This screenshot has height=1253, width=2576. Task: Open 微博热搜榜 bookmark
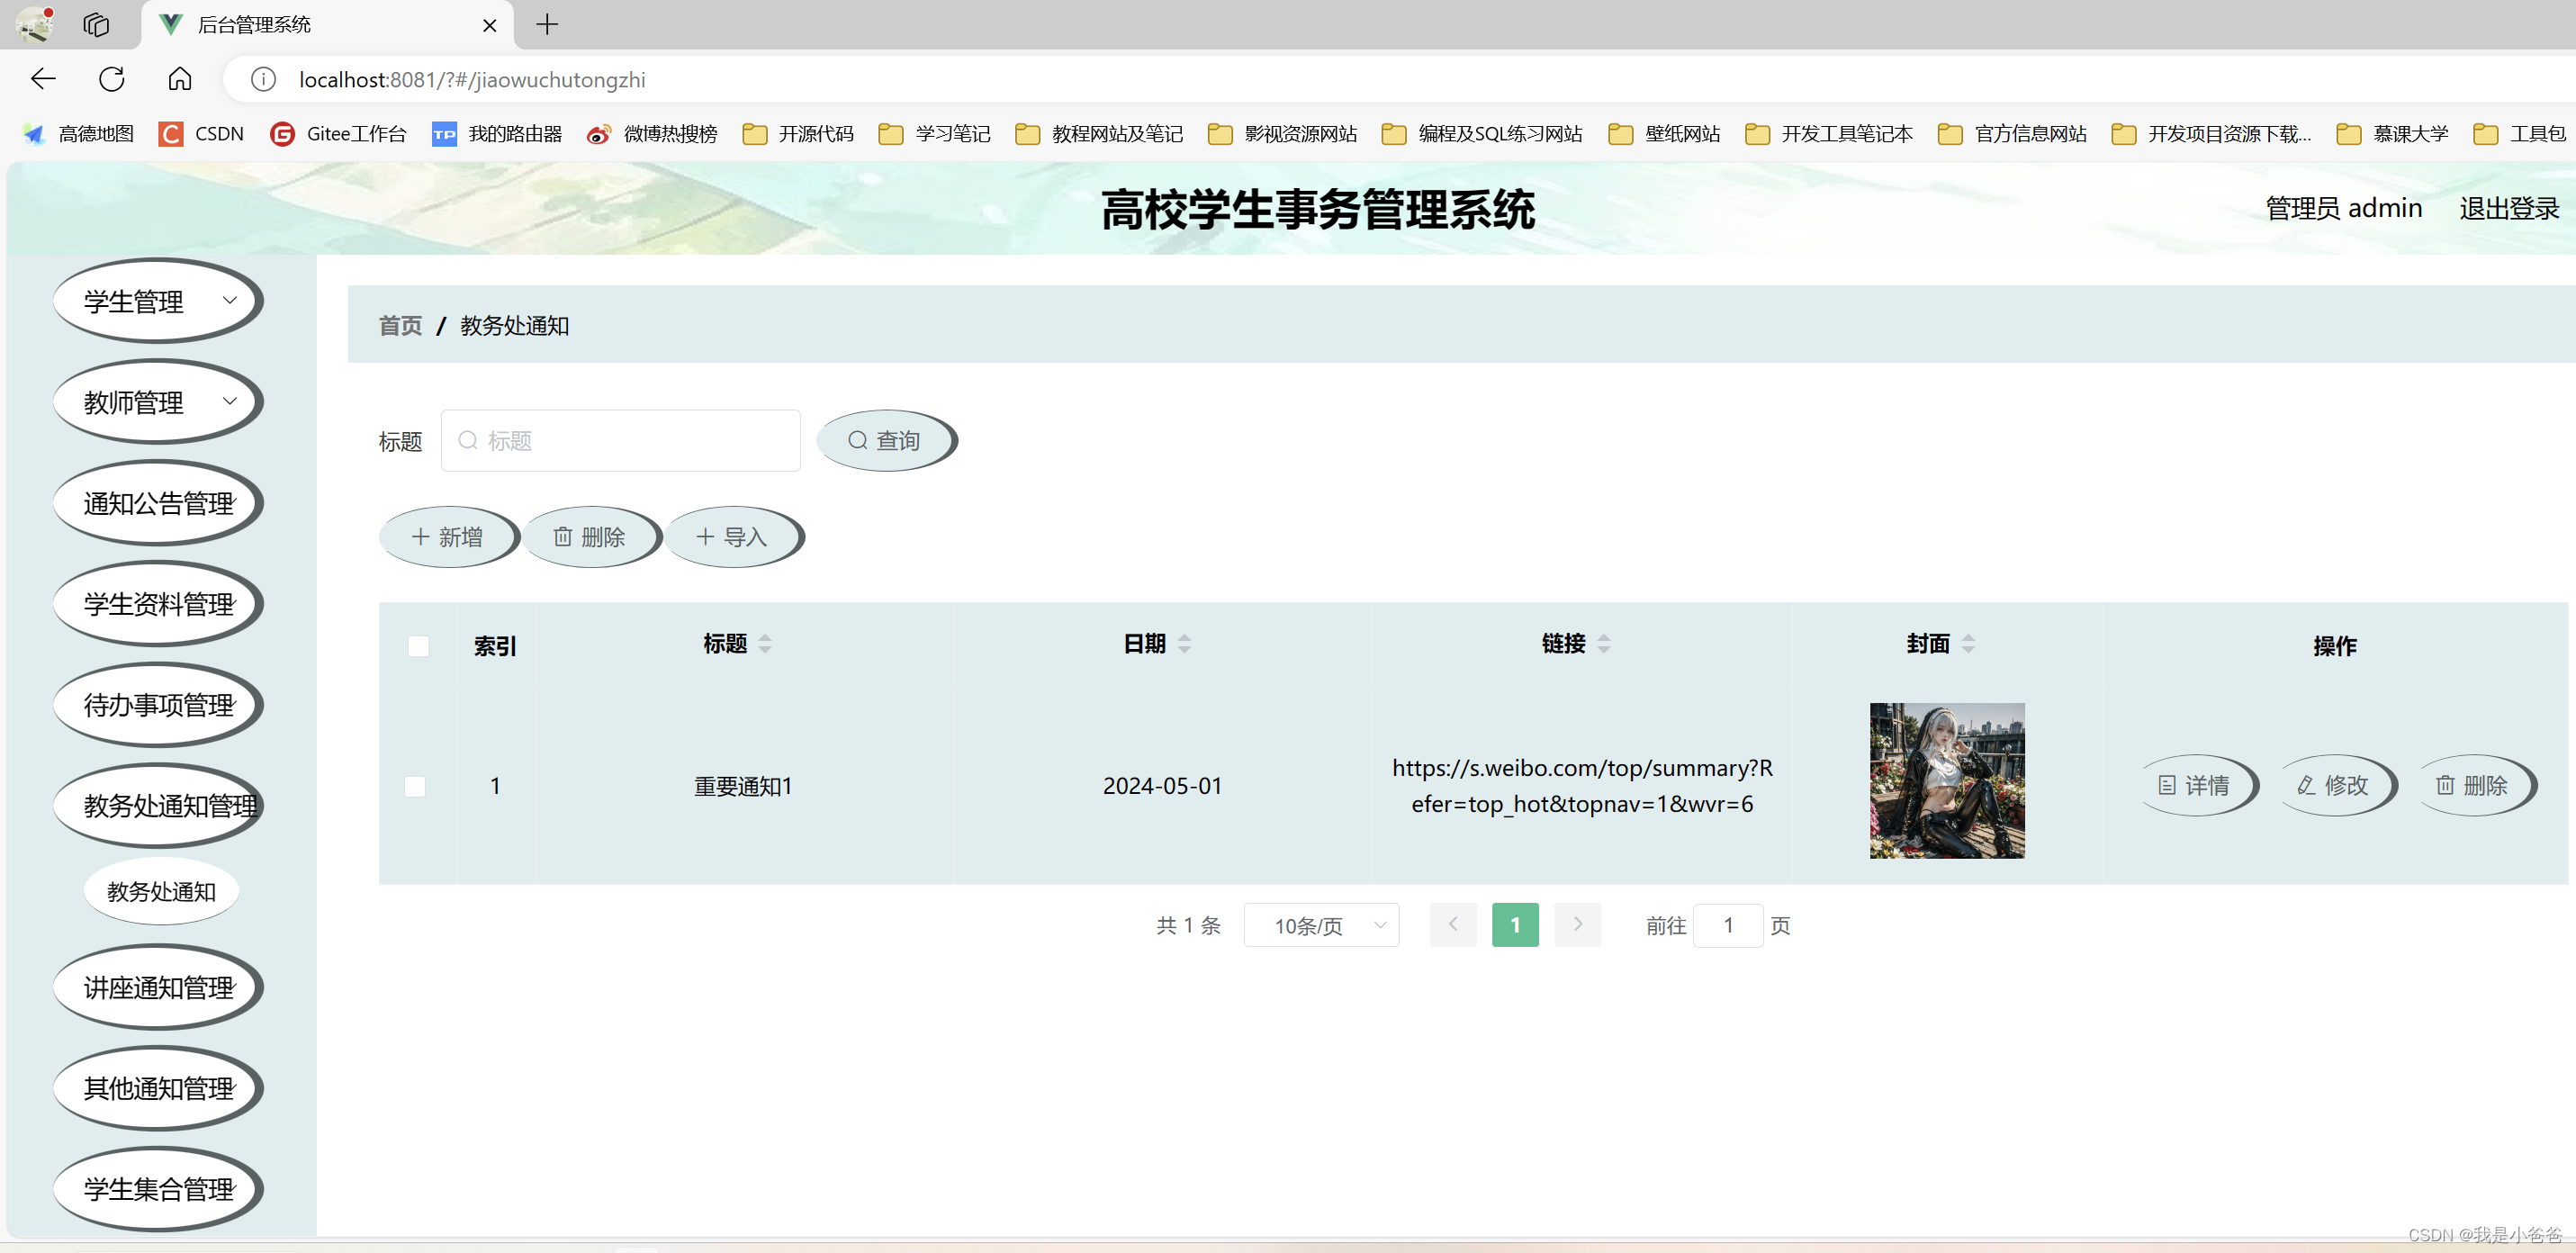click(x=652, y=134)
